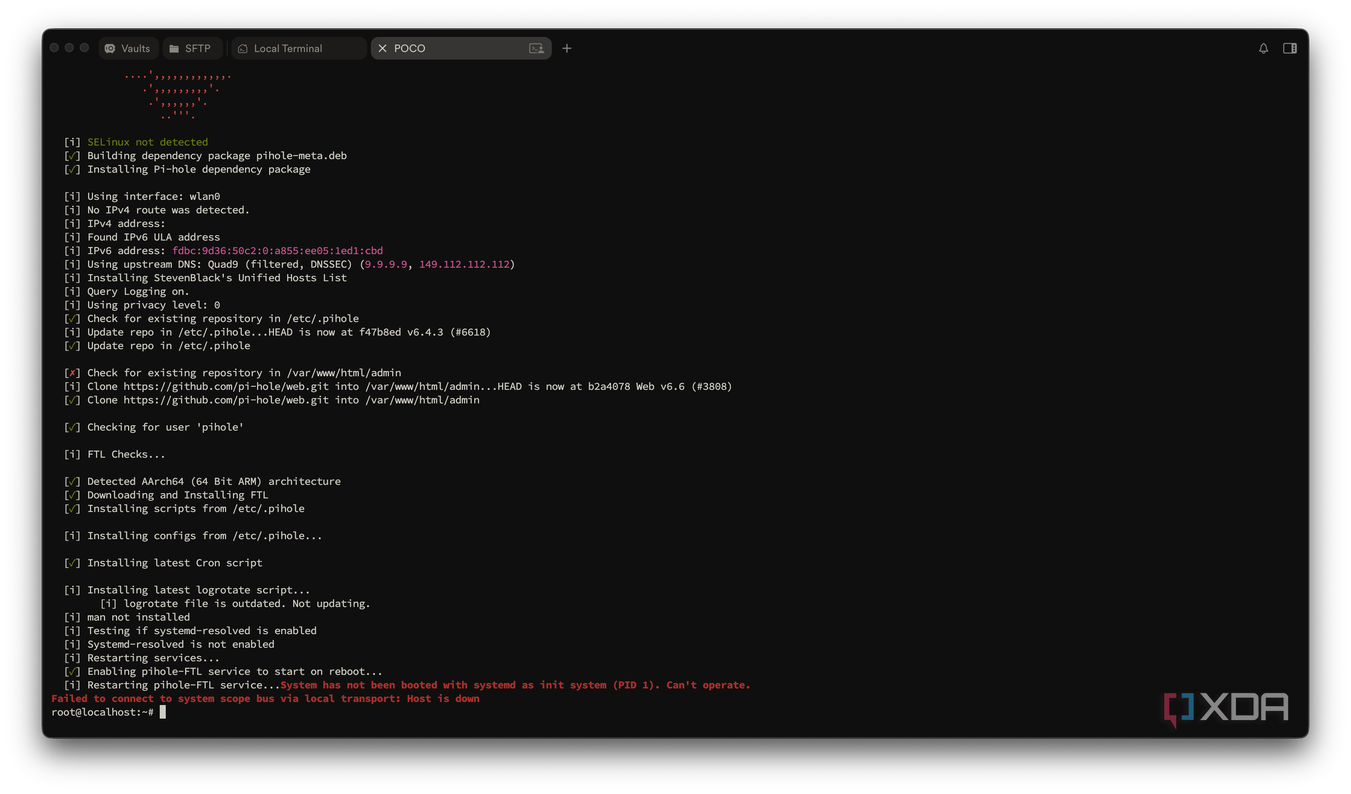Click 'Building dependency package pihole-meta.deb'

click(217, 156)
